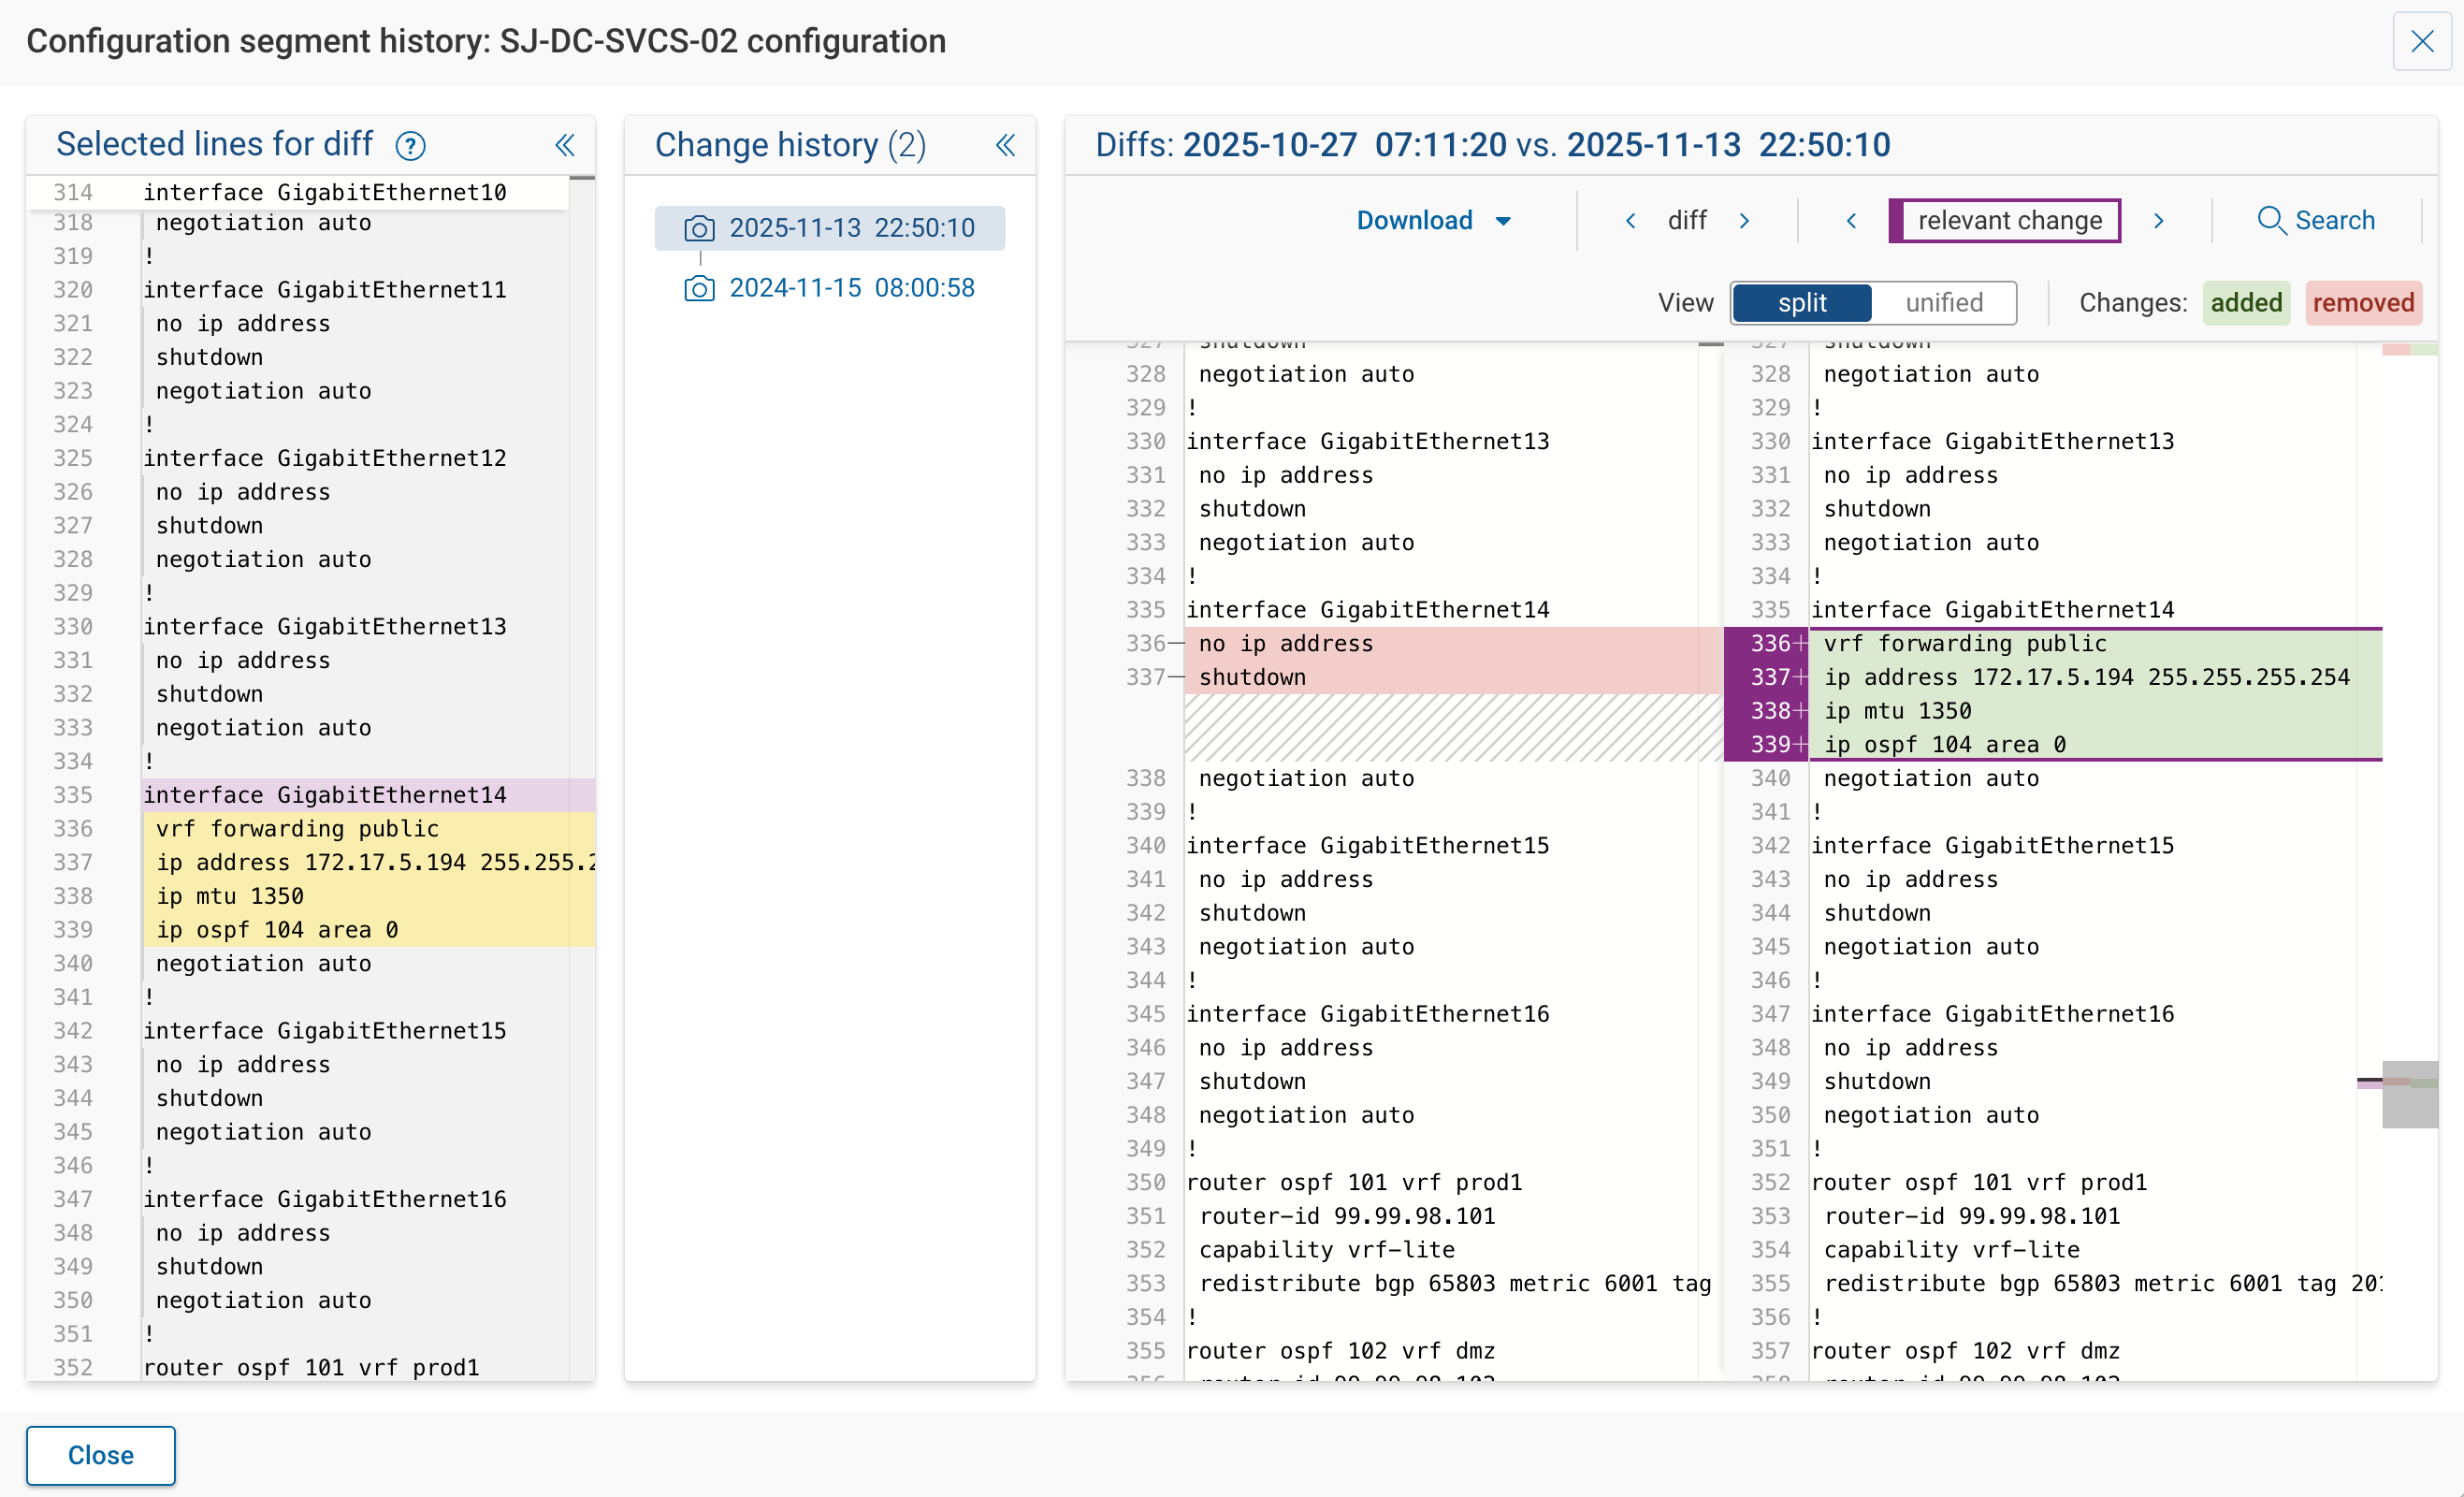Image resolution: width=2464 pixels, height=1497 pixels.
Task: Collapse the Change history panel
Action: (1006, 145)
